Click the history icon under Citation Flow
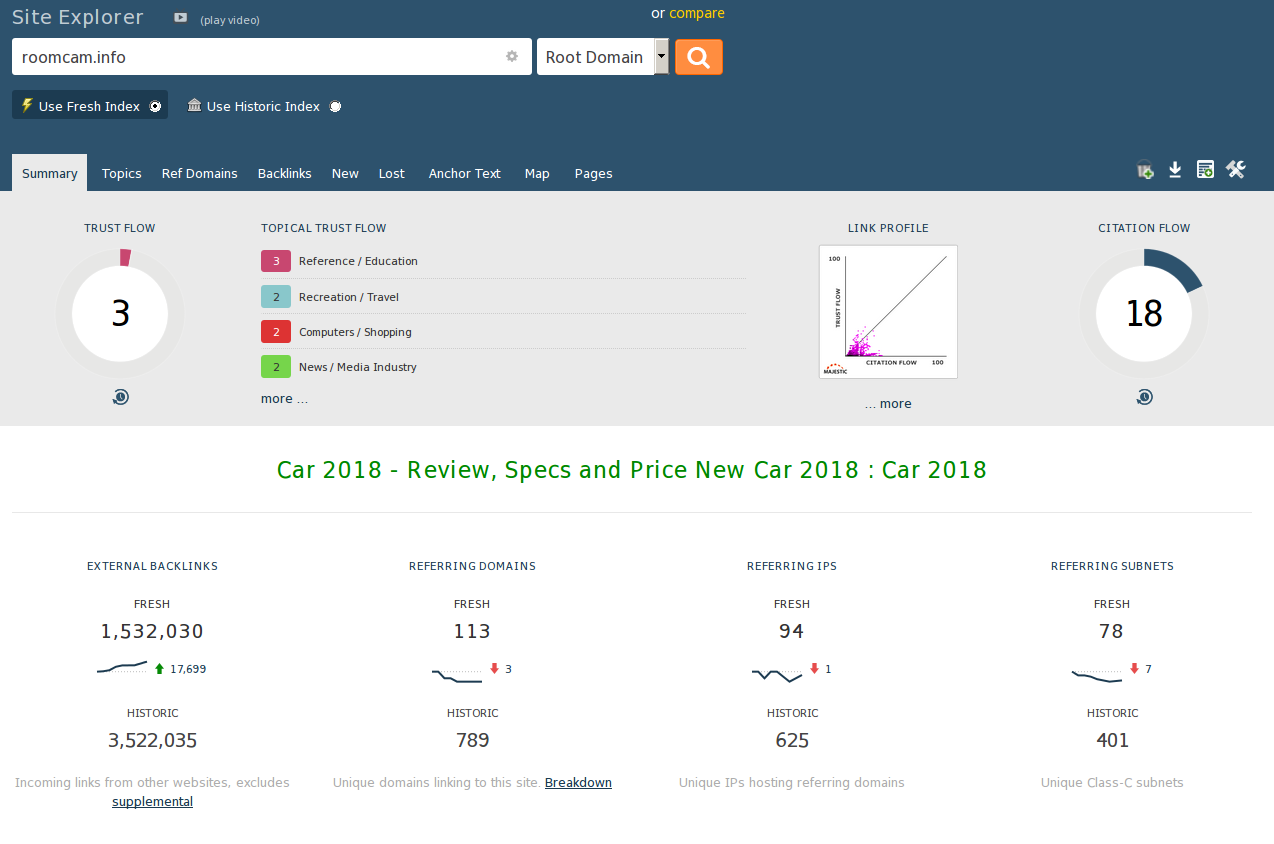 pos(1144,397)
